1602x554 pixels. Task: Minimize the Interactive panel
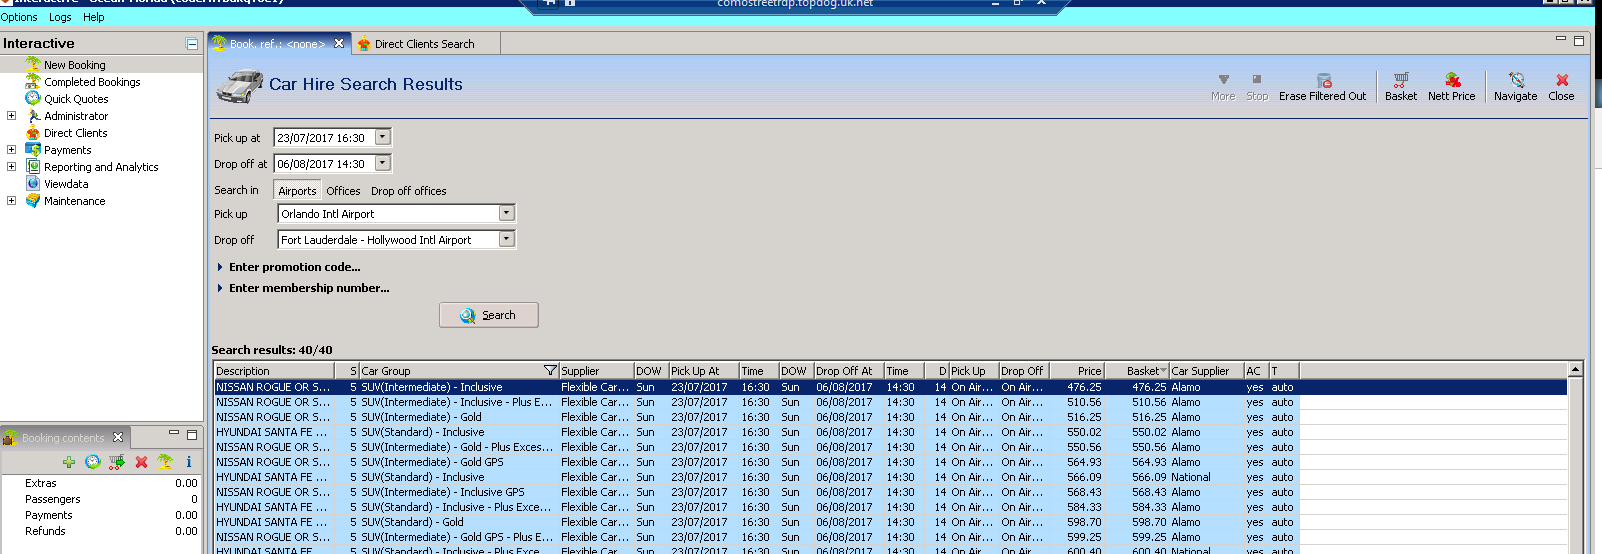tap(191, 44)
